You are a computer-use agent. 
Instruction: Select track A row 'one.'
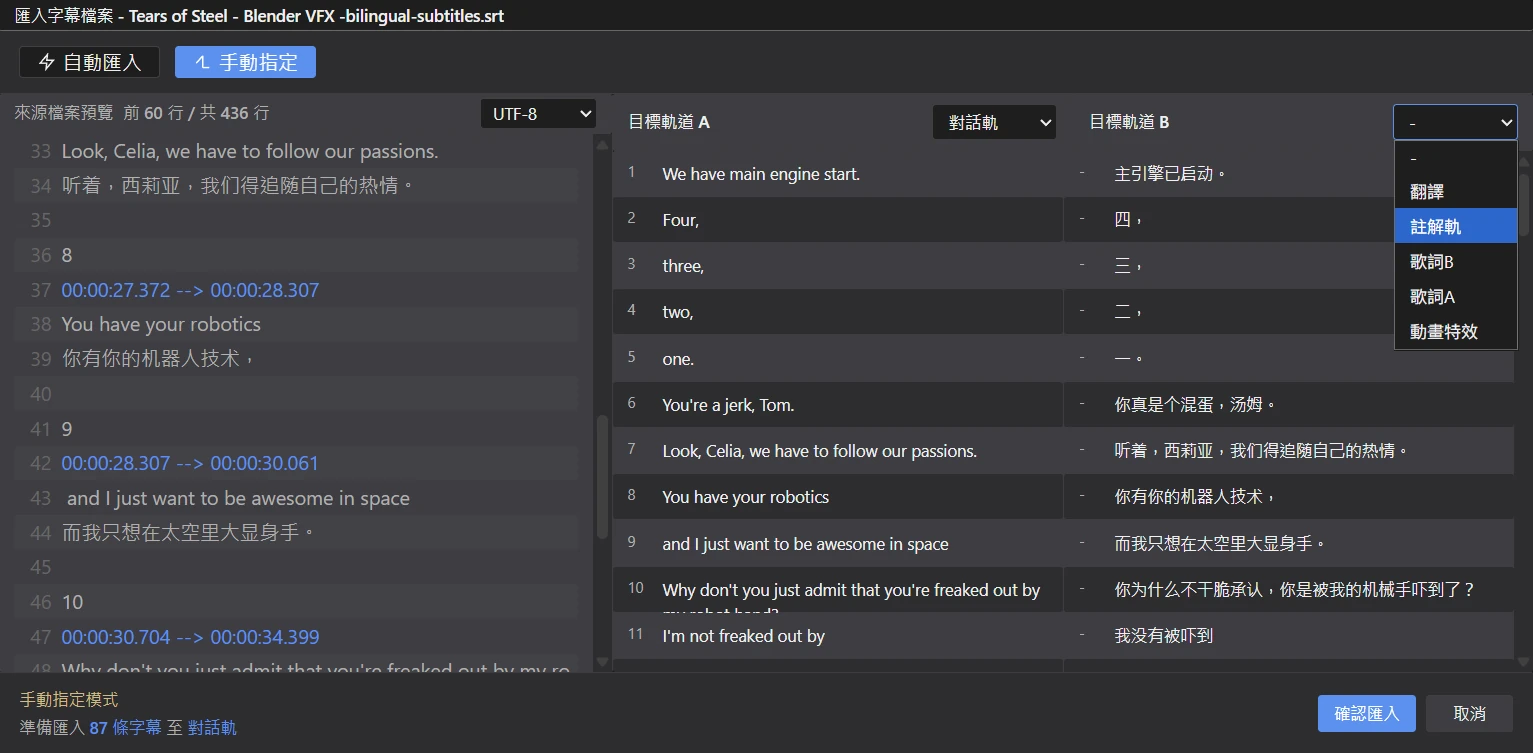tap(838, 359)
